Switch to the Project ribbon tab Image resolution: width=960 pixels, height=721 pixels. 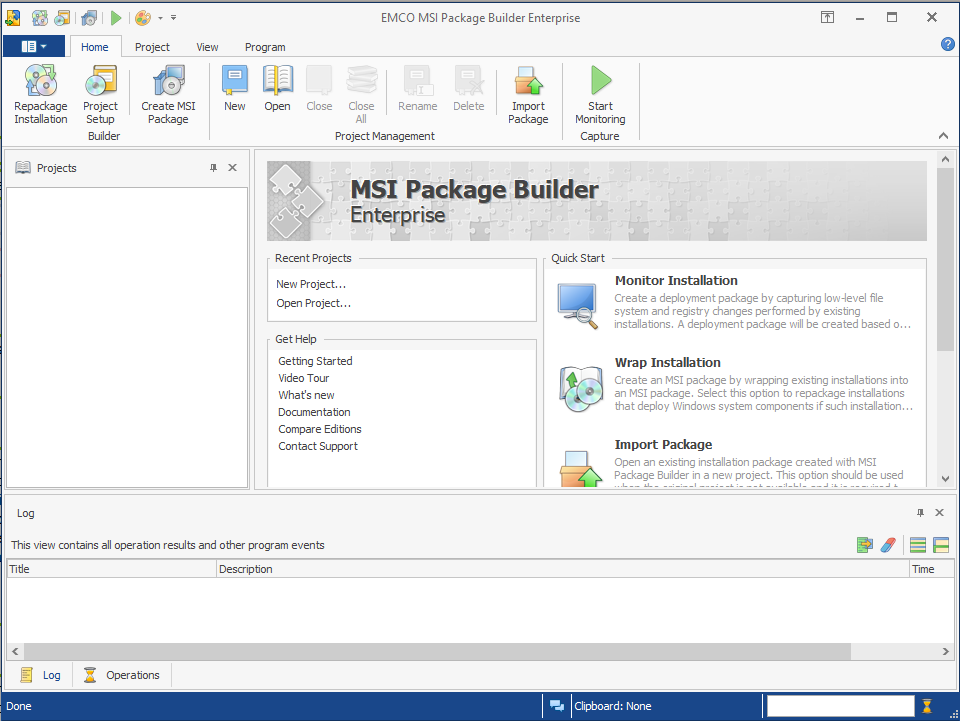click(152, 47)
